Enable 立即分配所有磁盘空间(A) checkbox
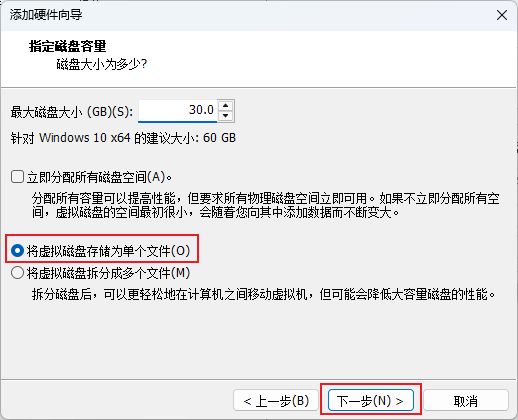 coord(17,177)
